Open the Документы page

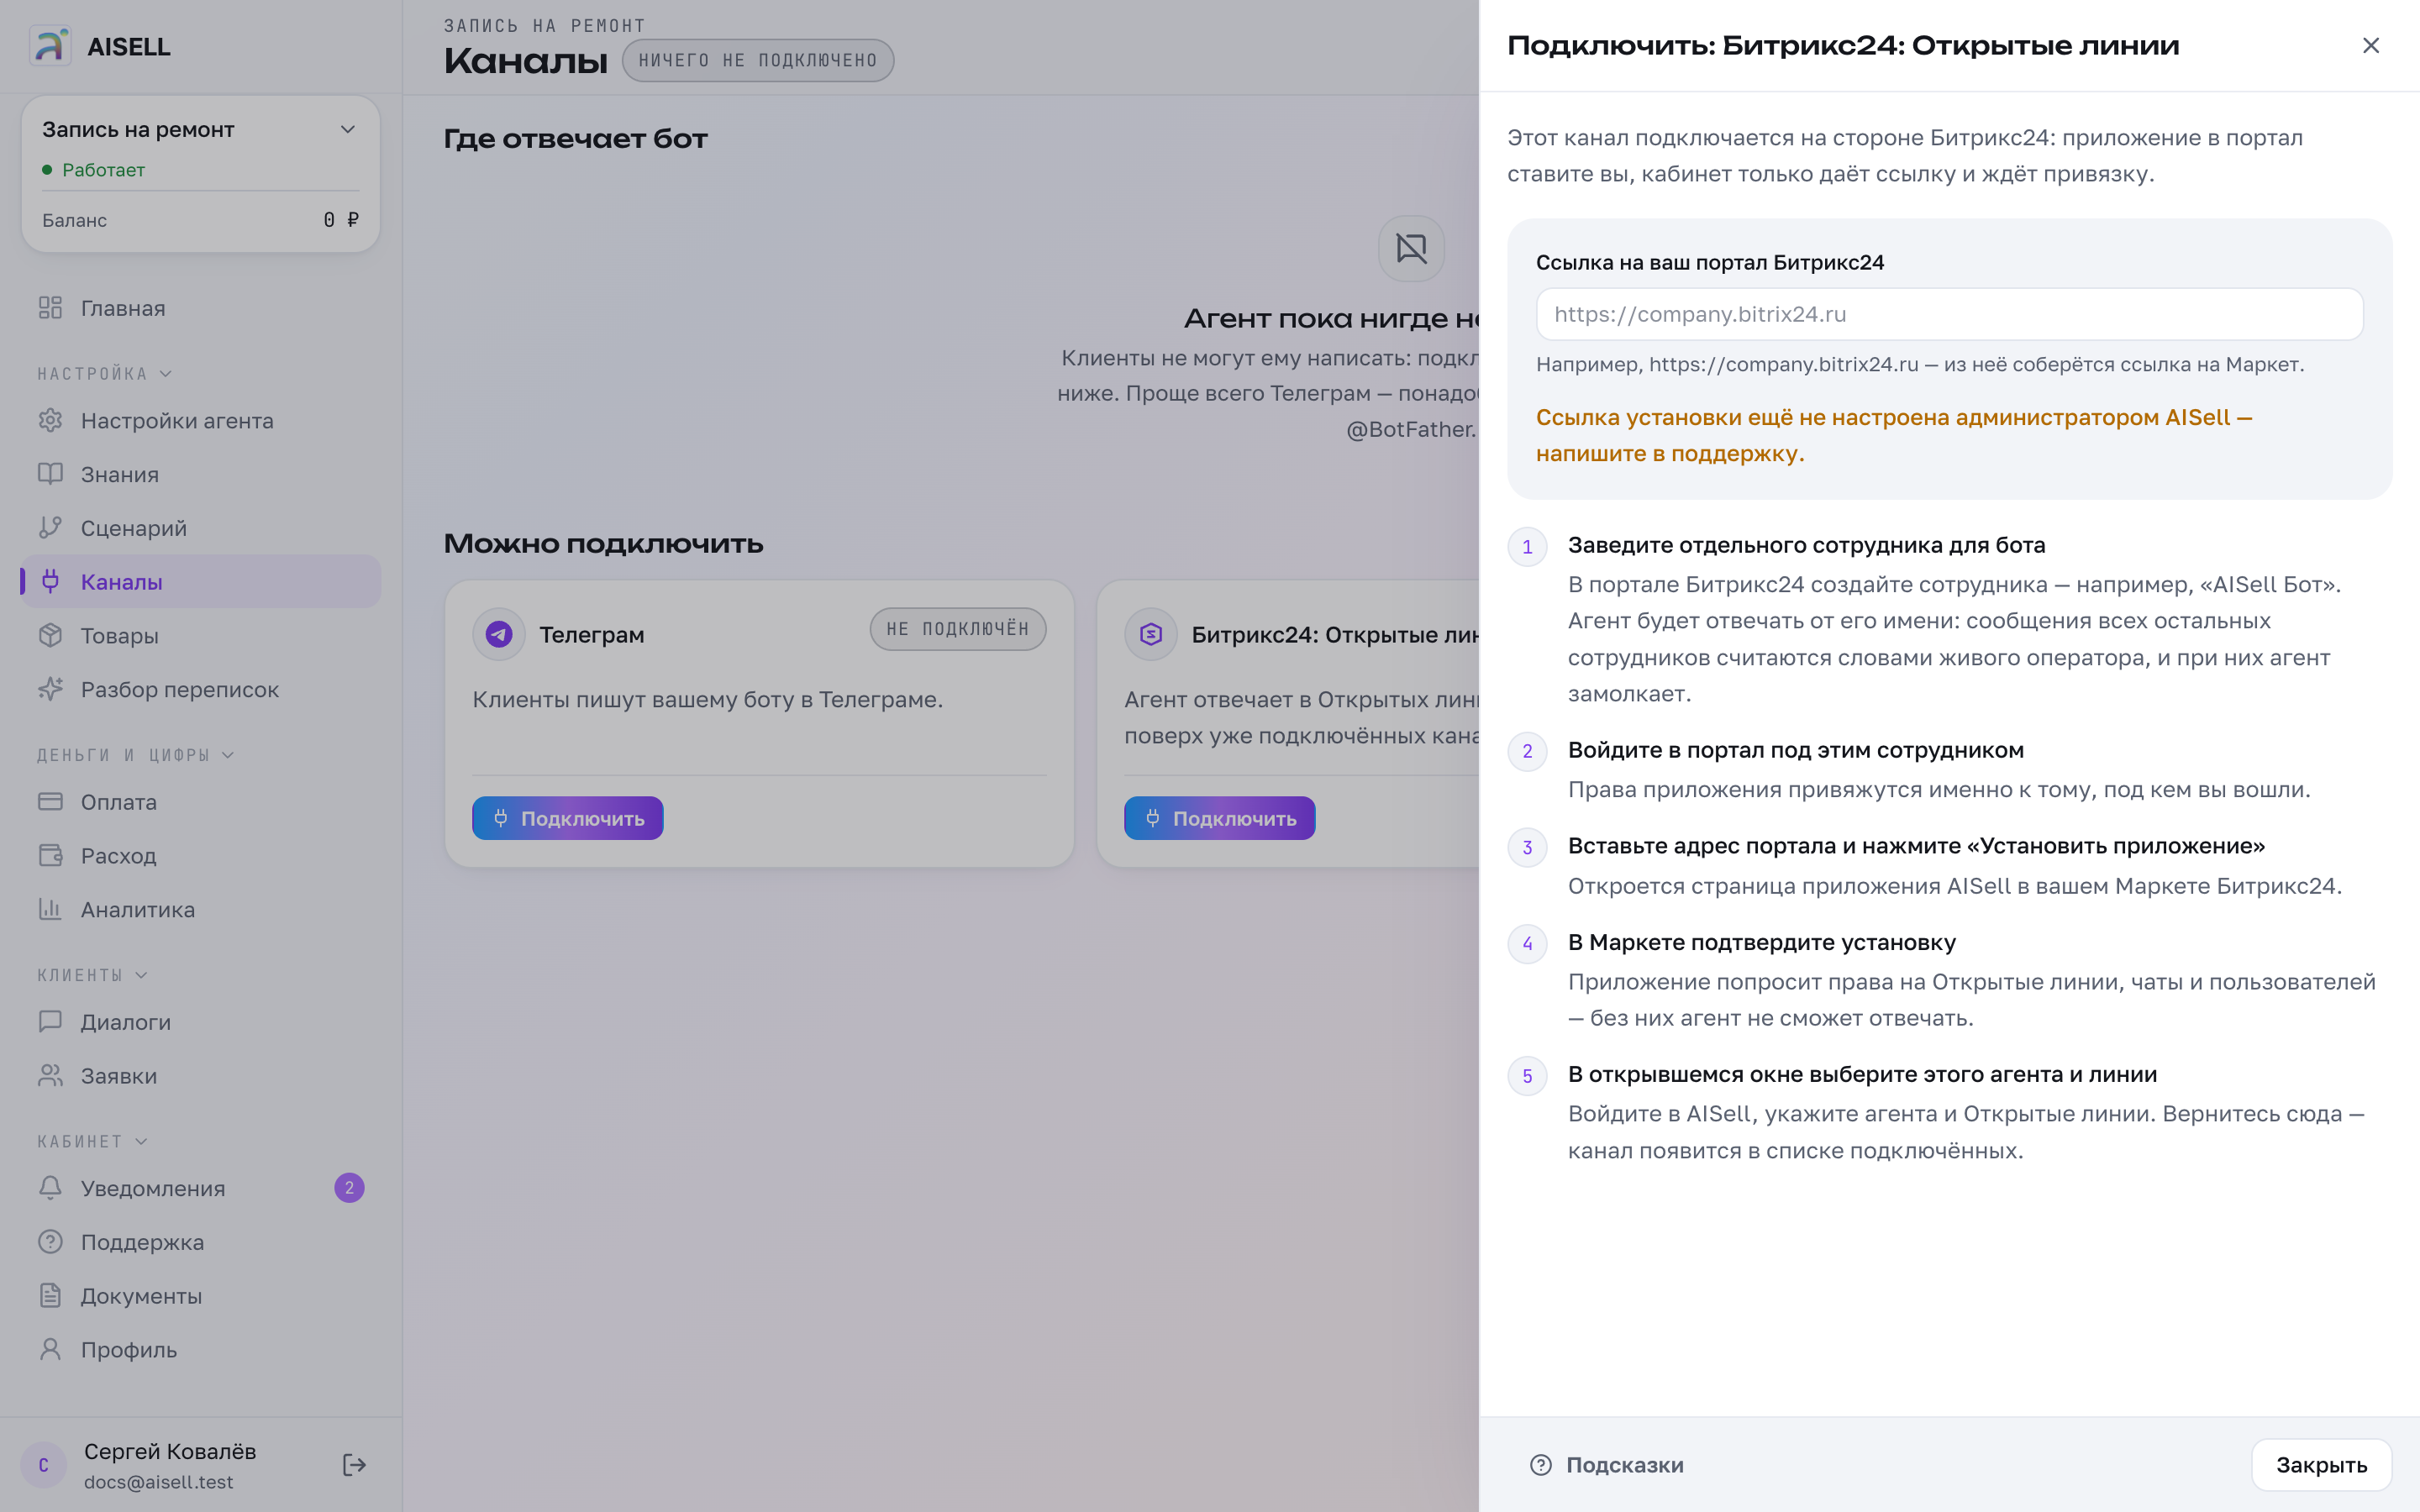tap(201, 1296)
